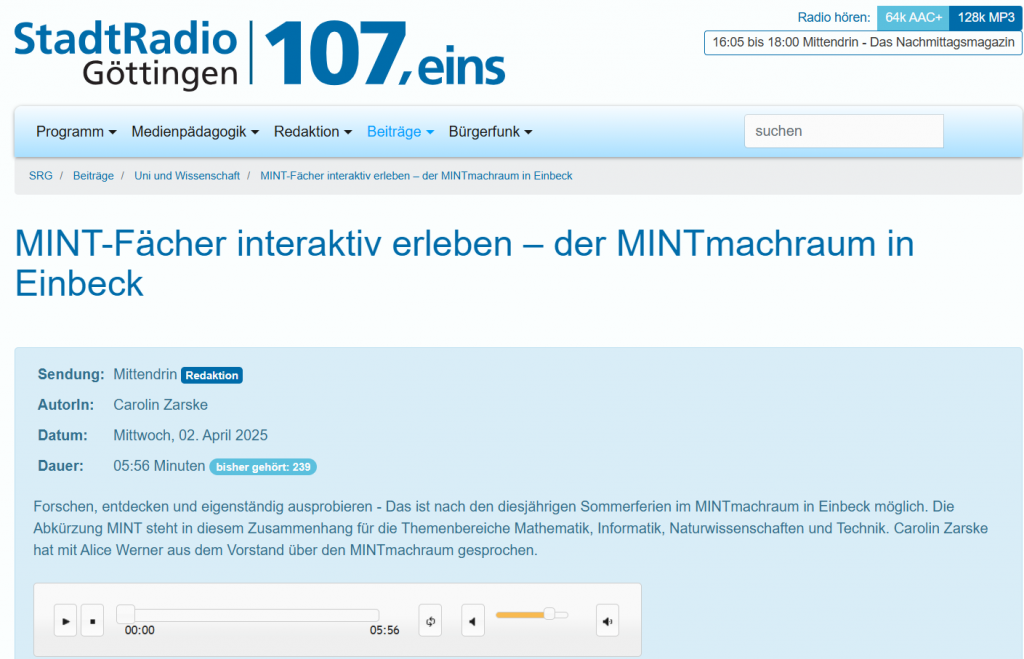Open the Programm dropdown menu
Viewport: 1024px width, 659px height.
[76, 132]
